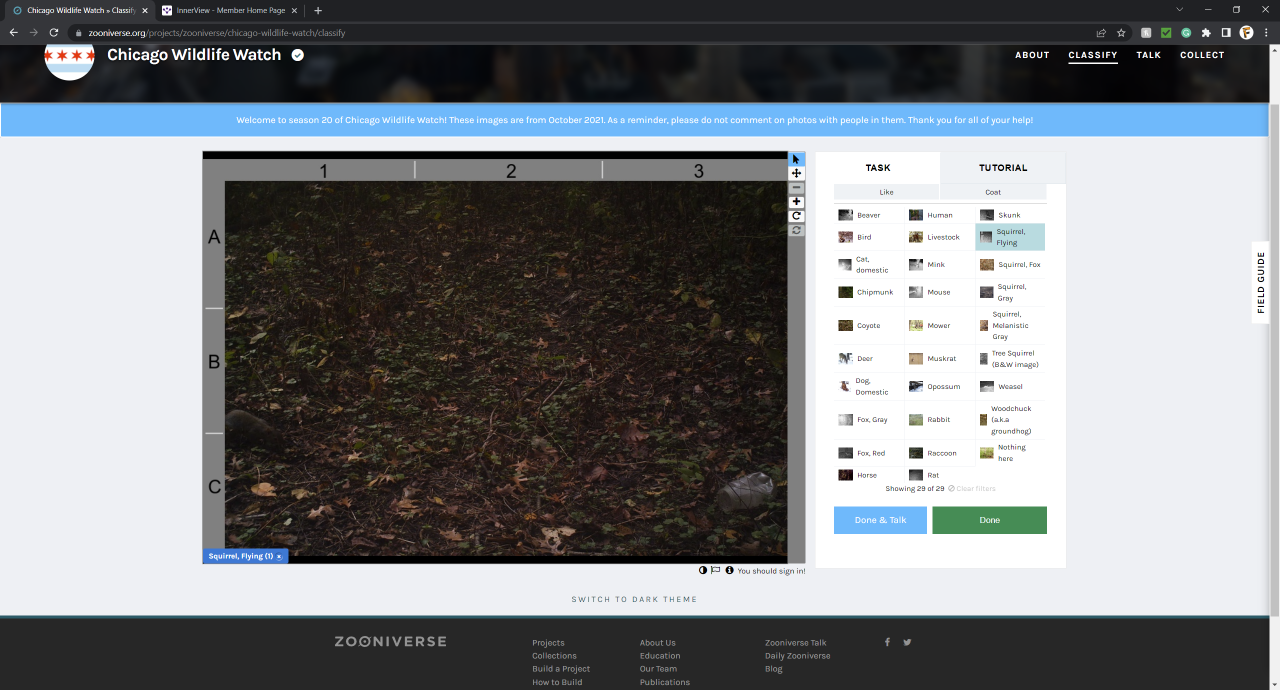Viewport: 1280px width, 690px height.
Task: Click the Chicago Wildlife Watch flag avatar
Action: pyautogui.click(x=69, y=58)
